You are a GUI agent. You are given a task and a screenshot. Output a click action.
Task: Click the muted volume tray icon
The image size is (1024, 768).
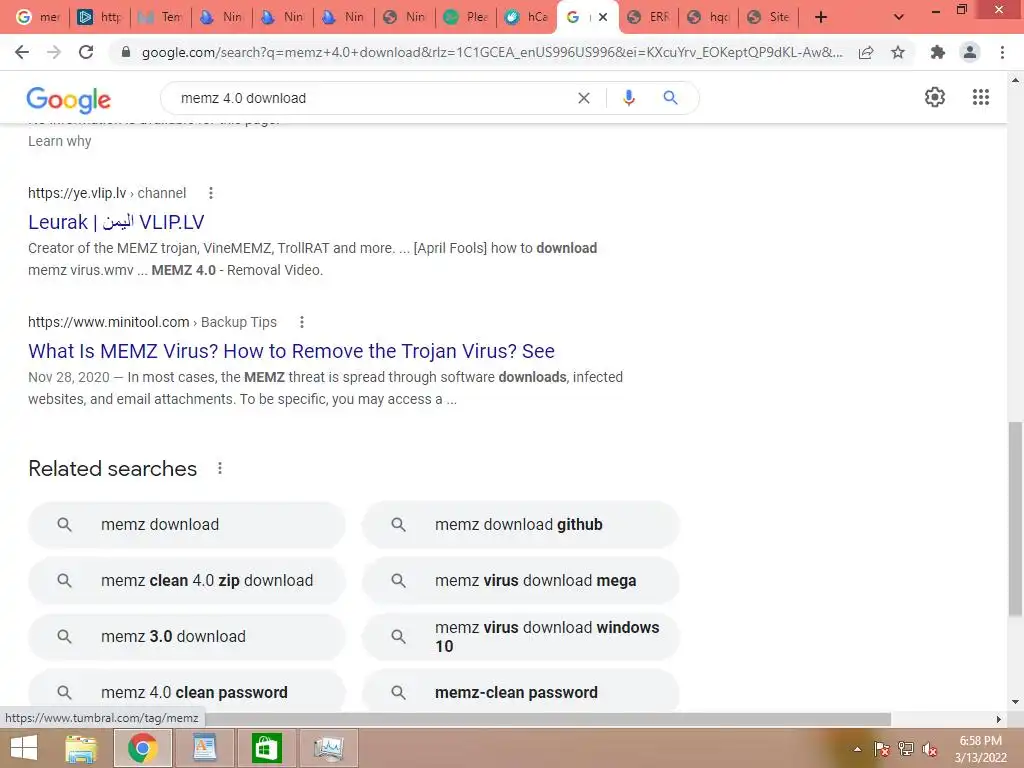pyautogui.click(x=930, y=749)
